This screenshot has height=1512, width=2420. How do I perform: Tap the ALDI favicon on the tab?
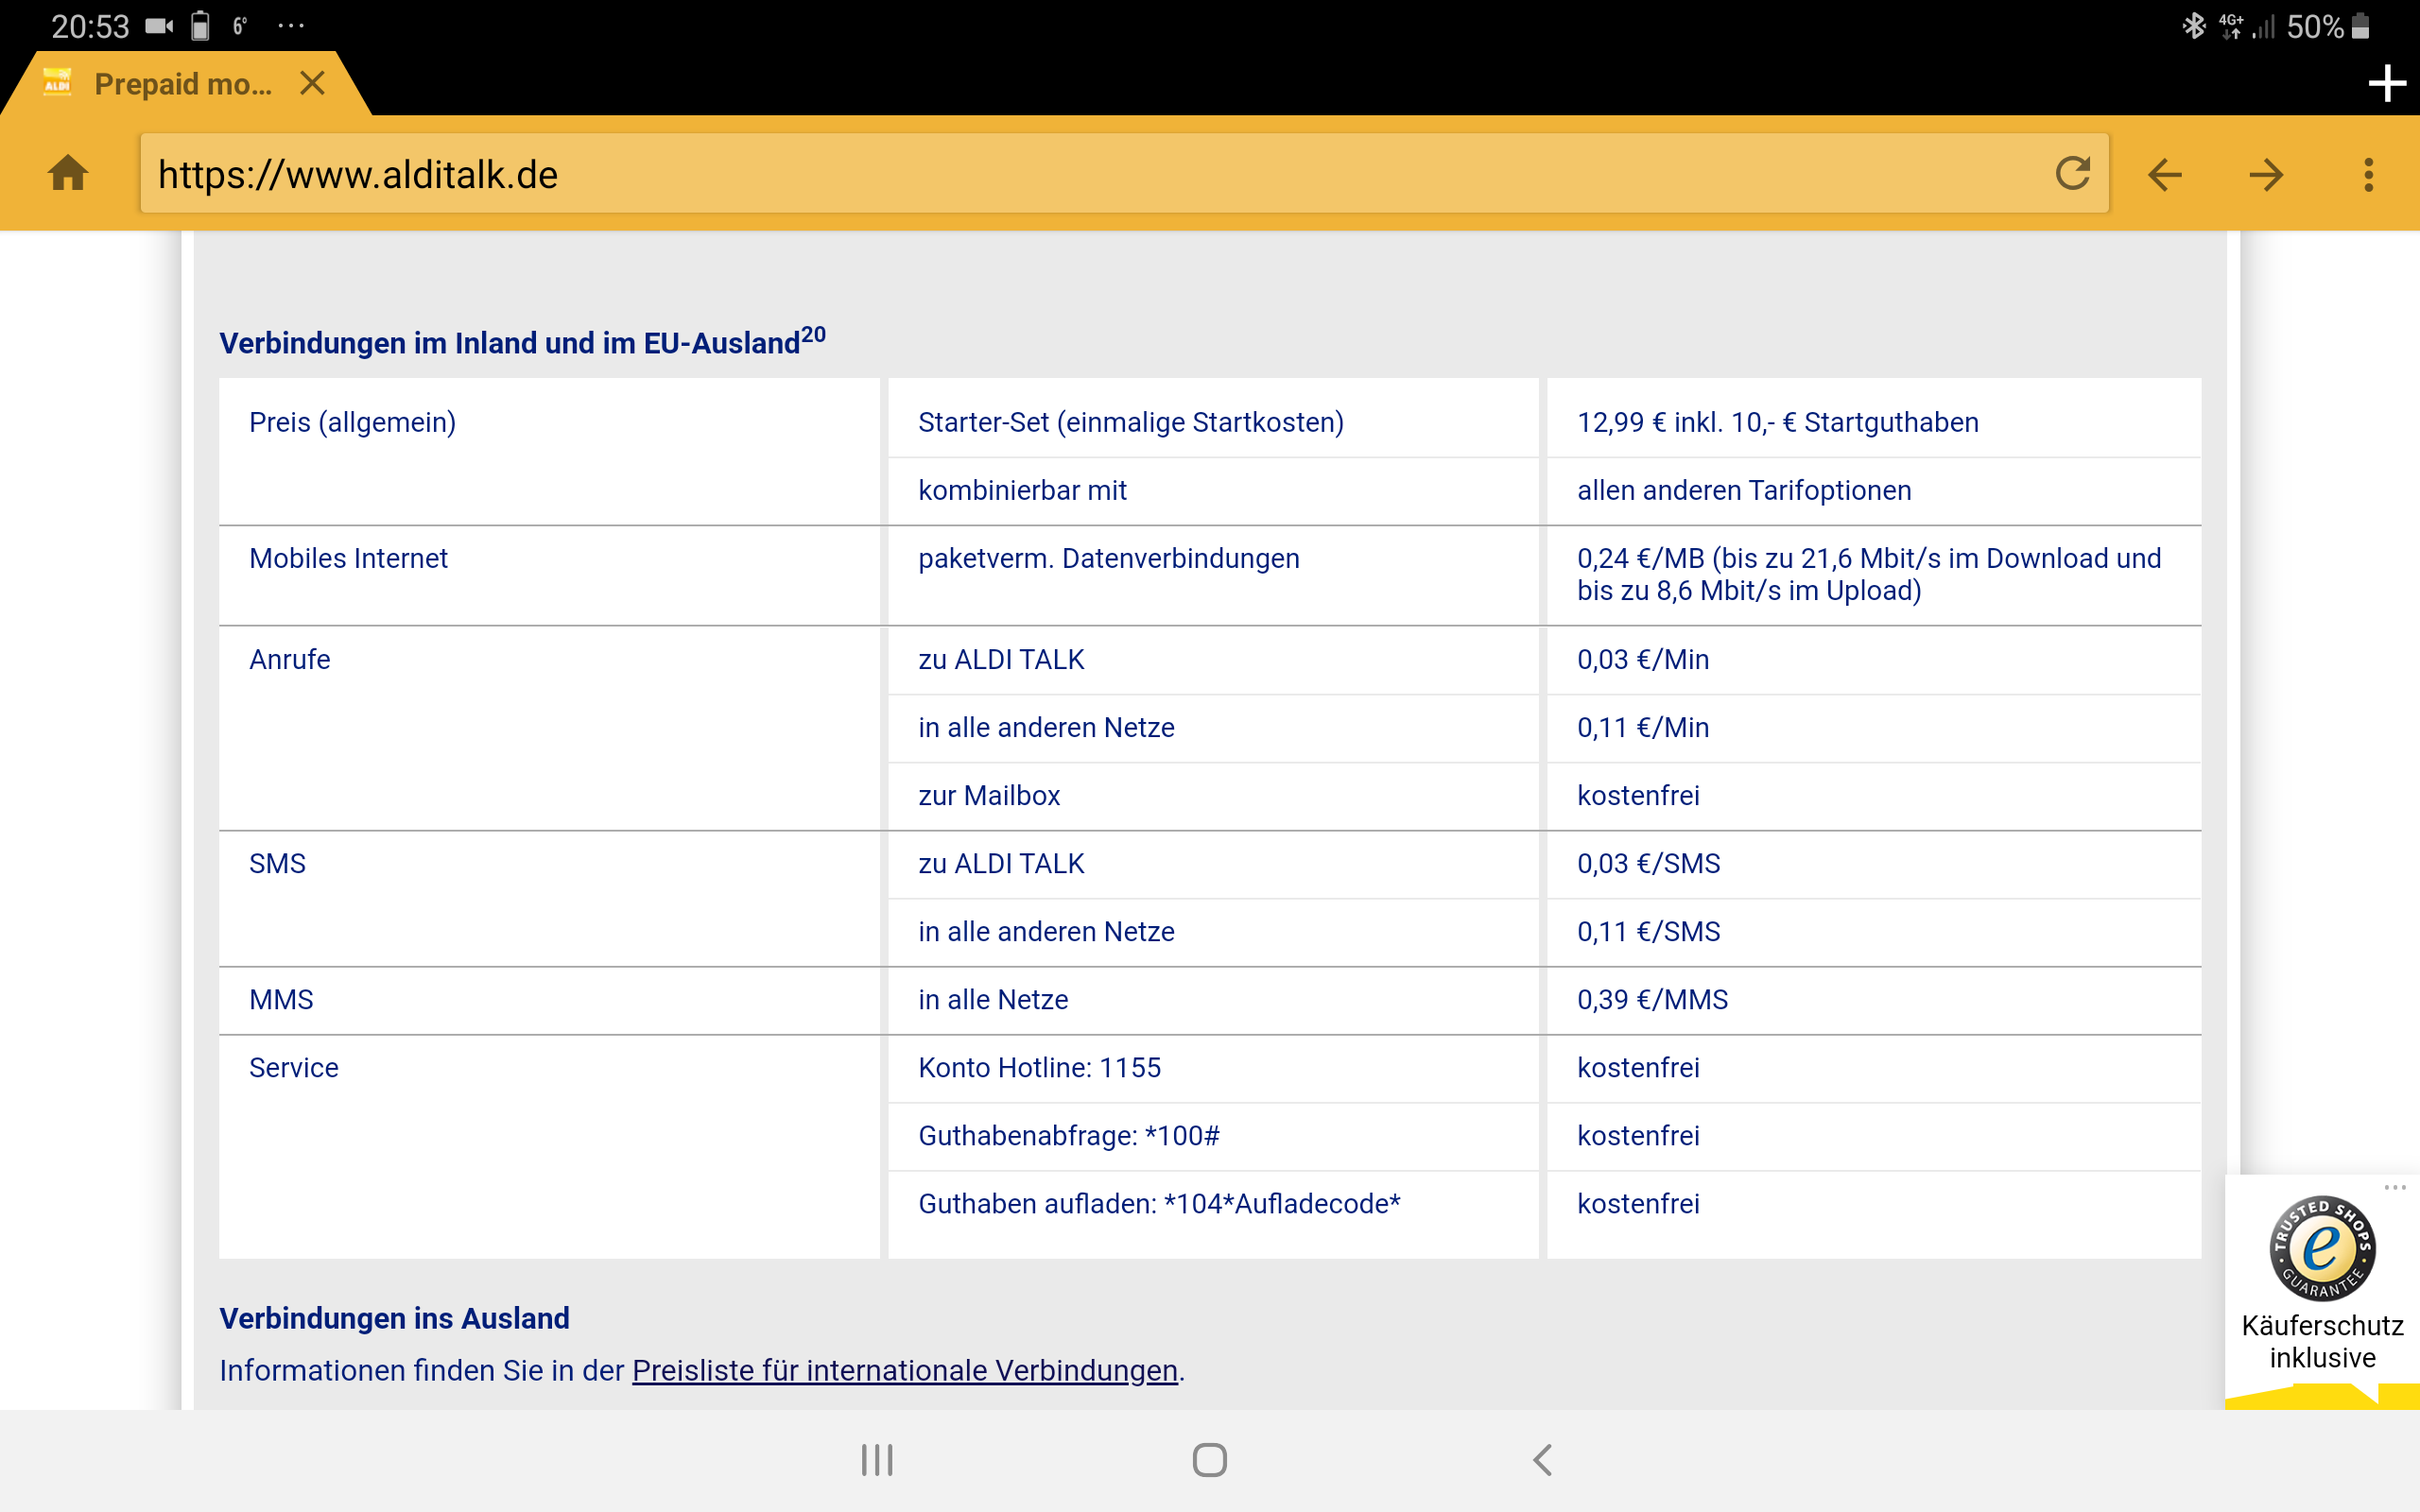click(57, 82)
